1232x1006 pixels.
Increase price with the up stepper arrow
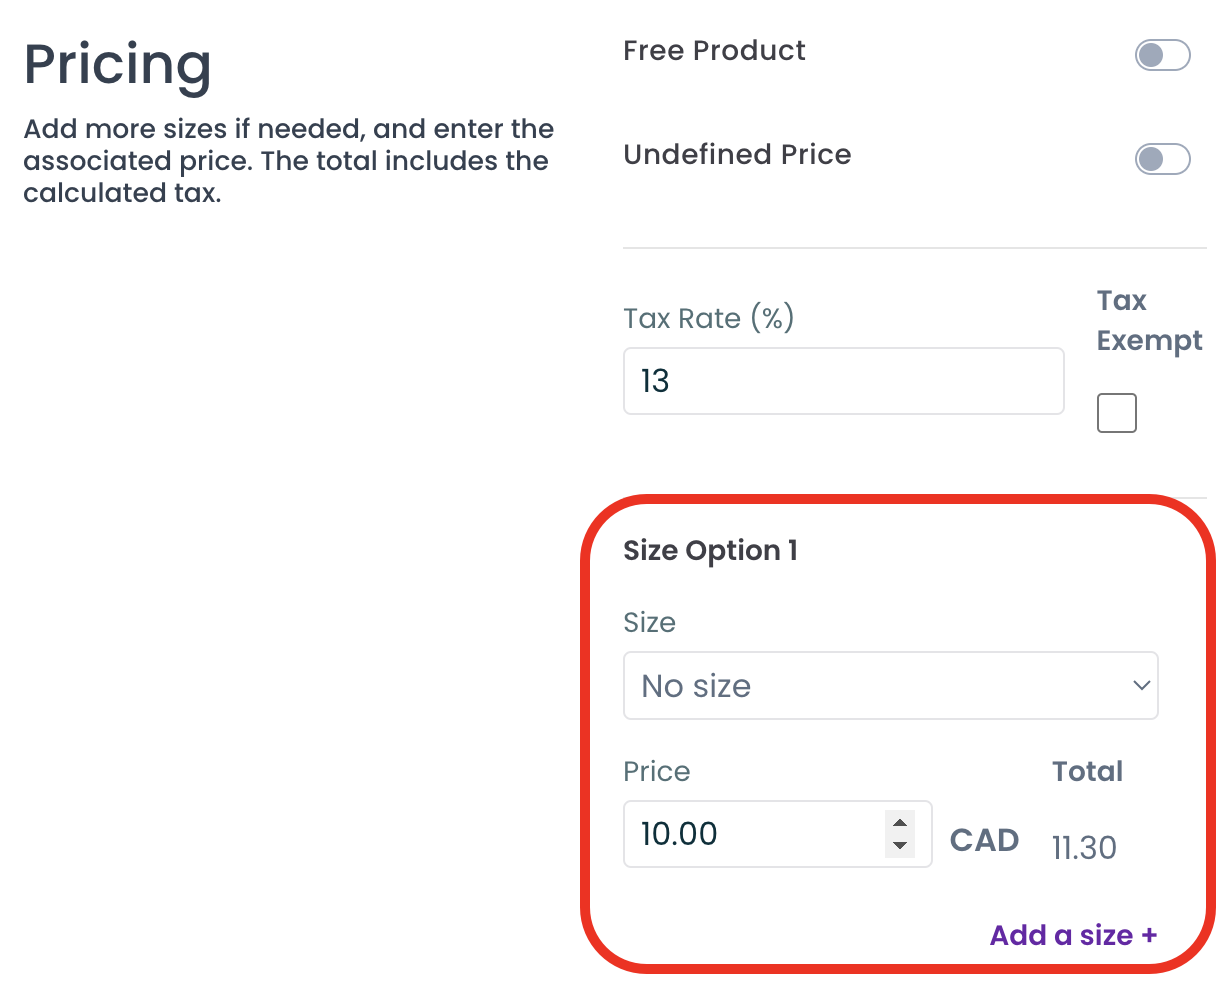900,823
